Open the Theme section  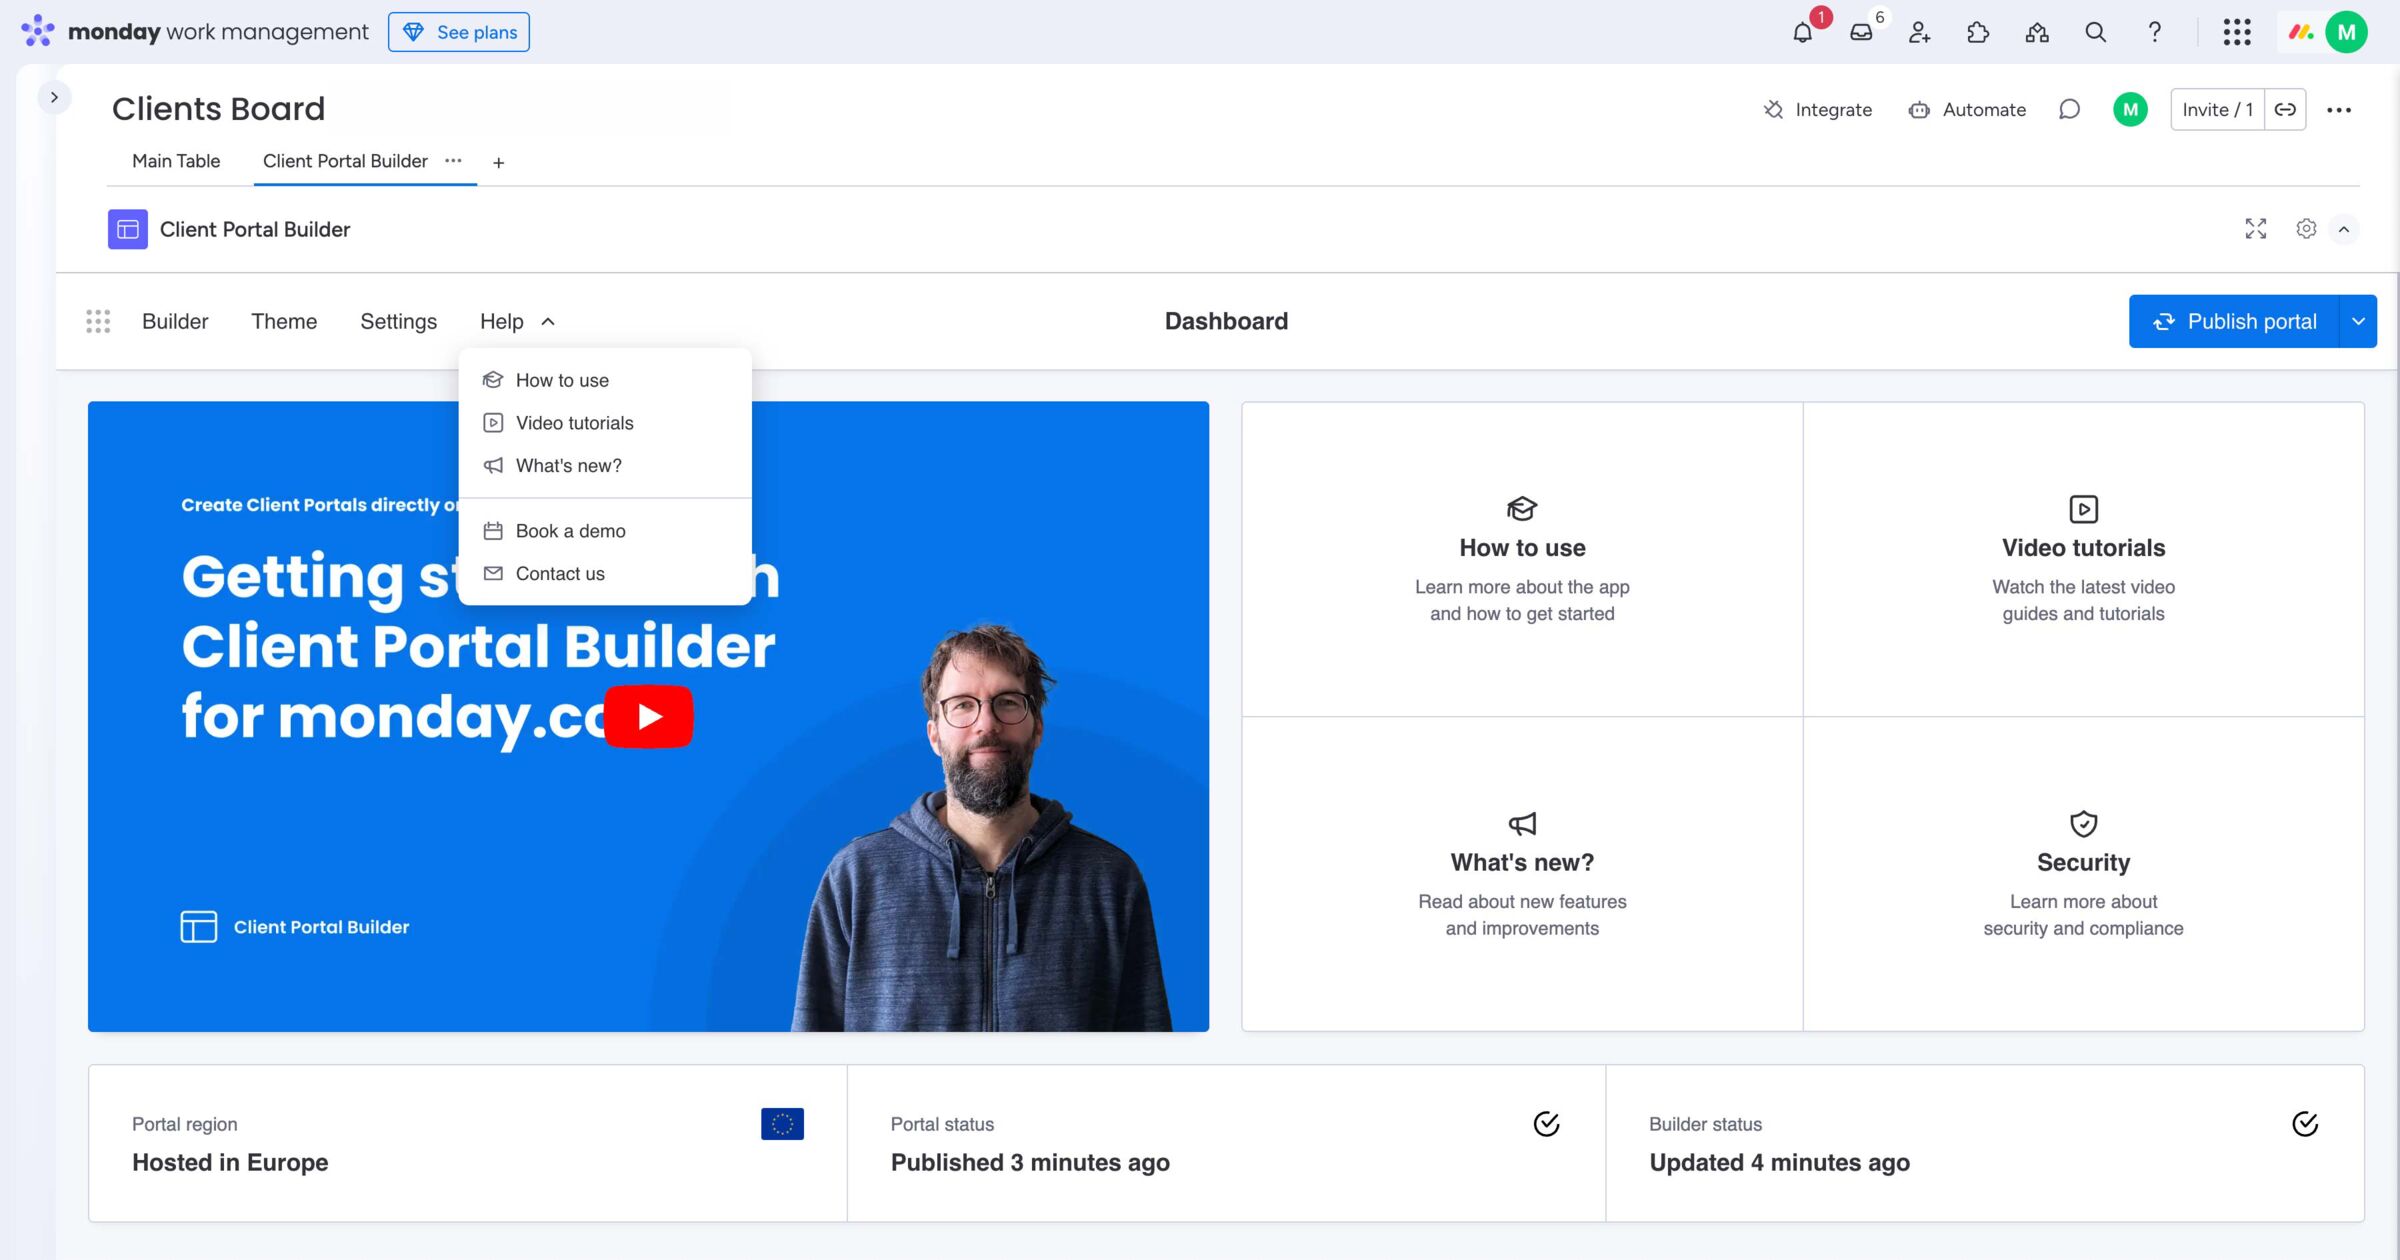coord(284,321)
